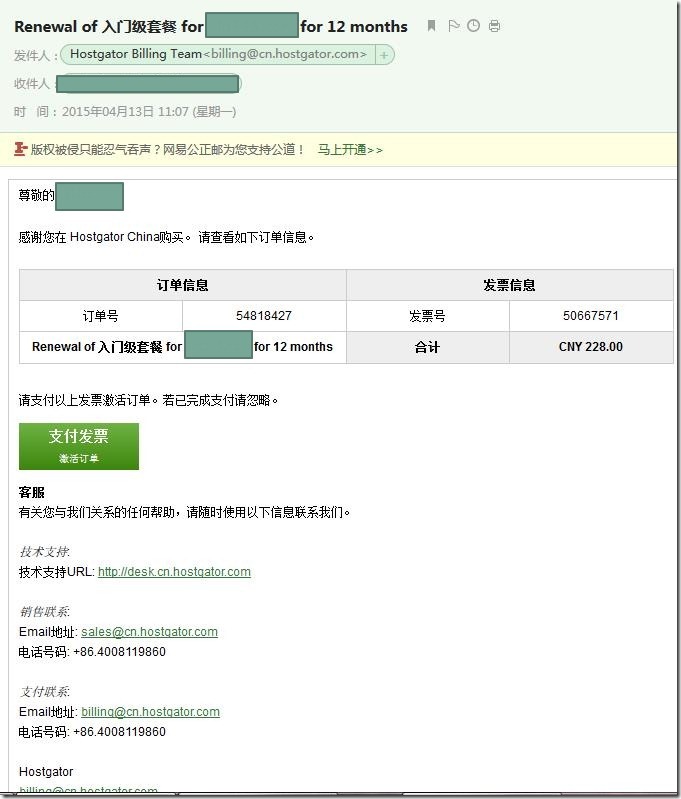Click the invoice number 50667571 cell
Viewport: 681px width, 799px height.
pos(591,316)
